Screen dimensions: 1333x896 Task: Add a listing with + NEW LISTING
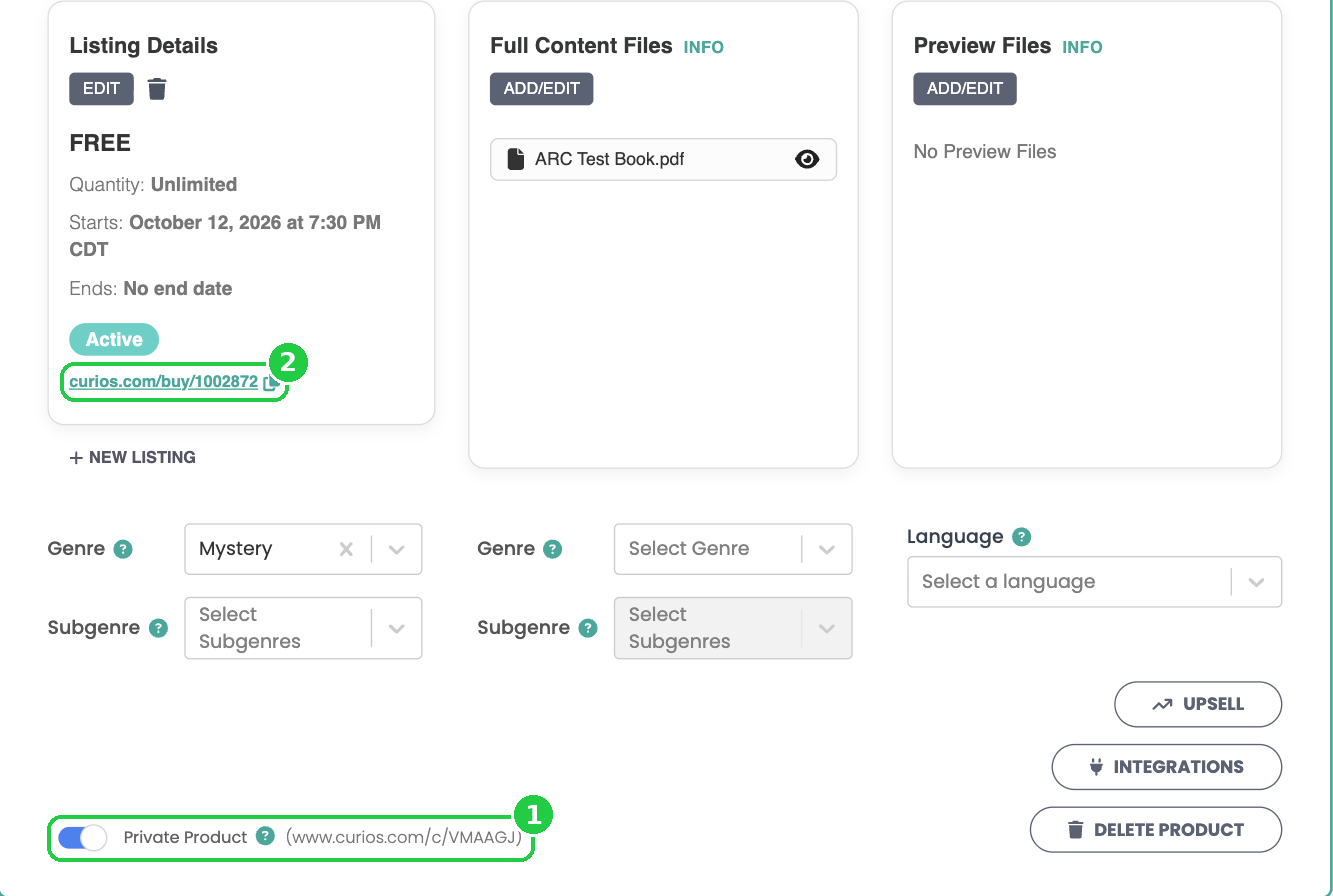tap(132, 457)
